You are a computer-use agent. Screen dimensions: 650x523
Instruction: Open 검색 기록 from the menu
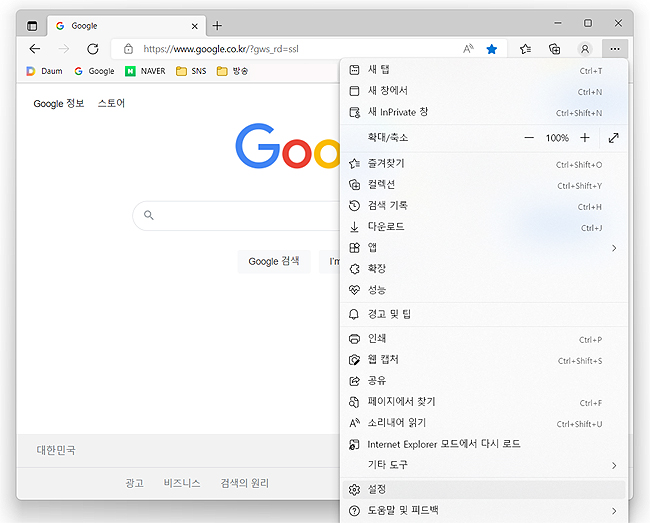(x=483, y=206)
